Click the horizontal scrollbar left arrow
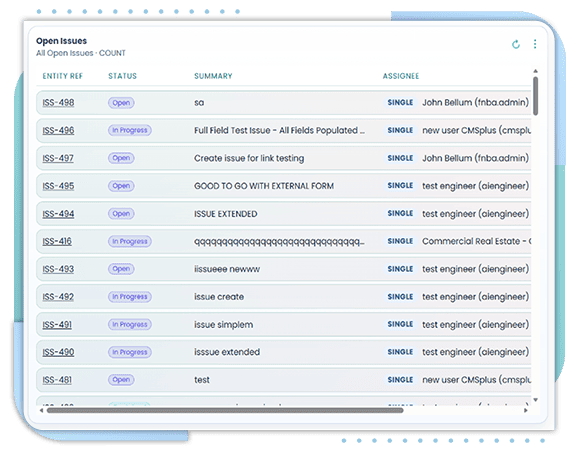The width and height of the screenshot is (580, 450). 41,410
